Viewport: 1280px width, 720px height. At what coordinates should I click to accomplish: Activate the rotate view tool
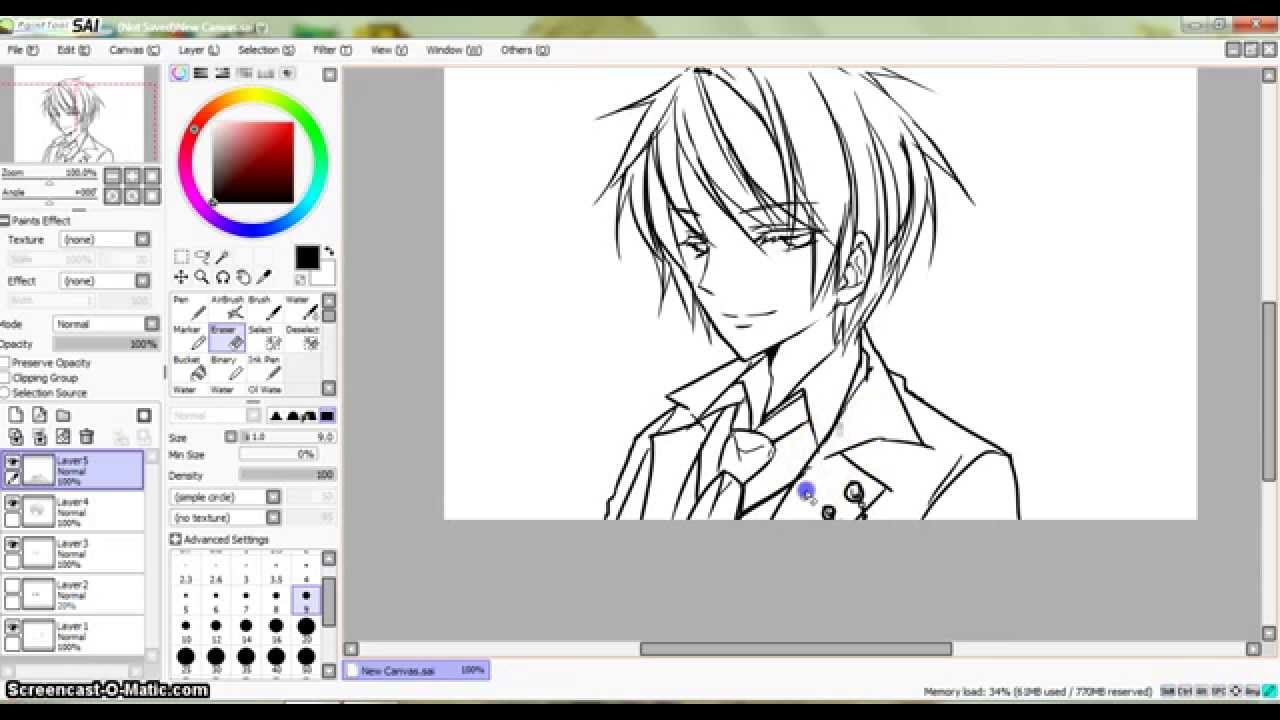coord(222,277)
